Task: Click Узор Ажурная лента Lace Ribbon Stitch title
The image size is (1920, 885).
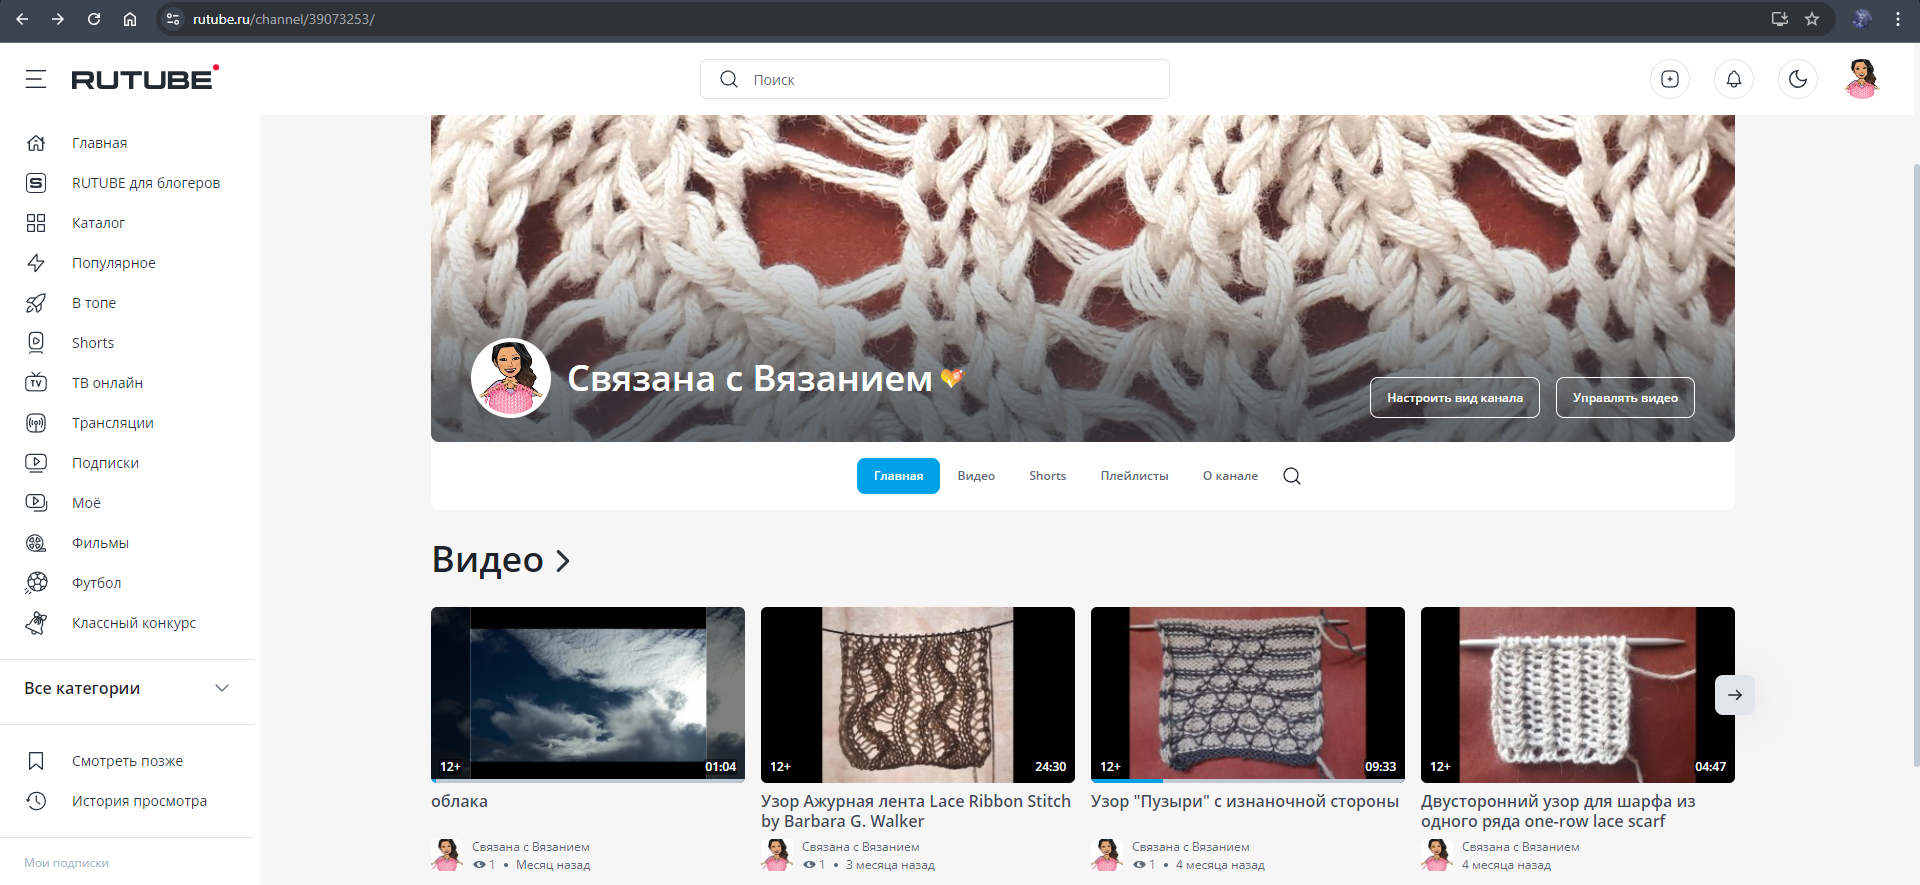Action: [x=916, y=811]
